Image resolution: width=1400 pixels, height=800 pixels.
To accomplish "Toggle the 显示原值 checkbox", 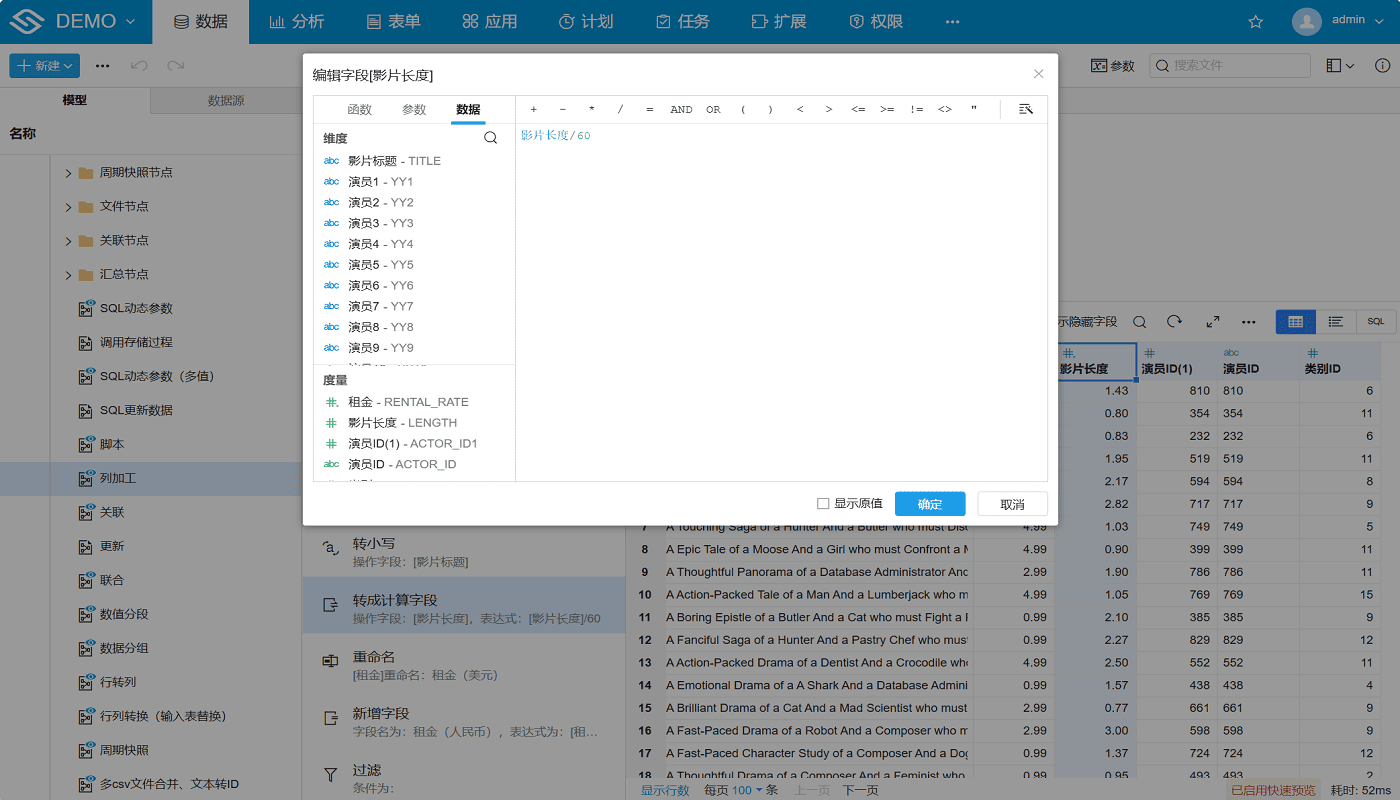I will pos(823,504).
